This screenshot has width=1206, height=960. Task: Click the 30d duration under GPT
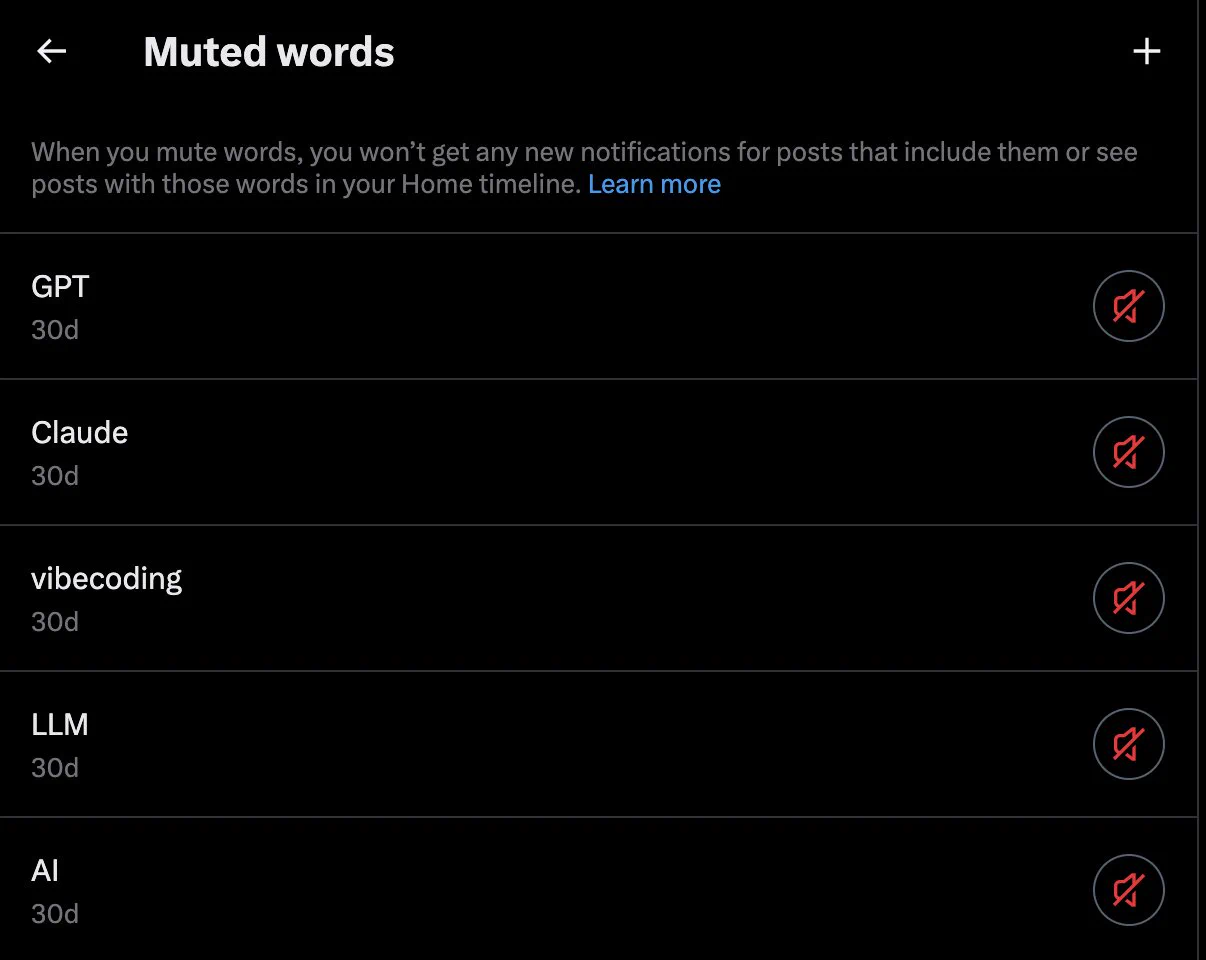(x=55, y=329)
